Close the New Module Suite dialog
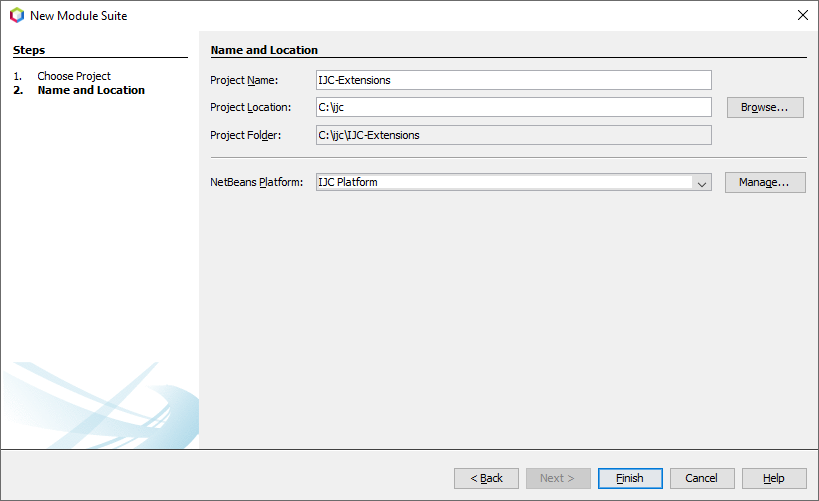The image size is (819, 501). (x=802, y=16)
